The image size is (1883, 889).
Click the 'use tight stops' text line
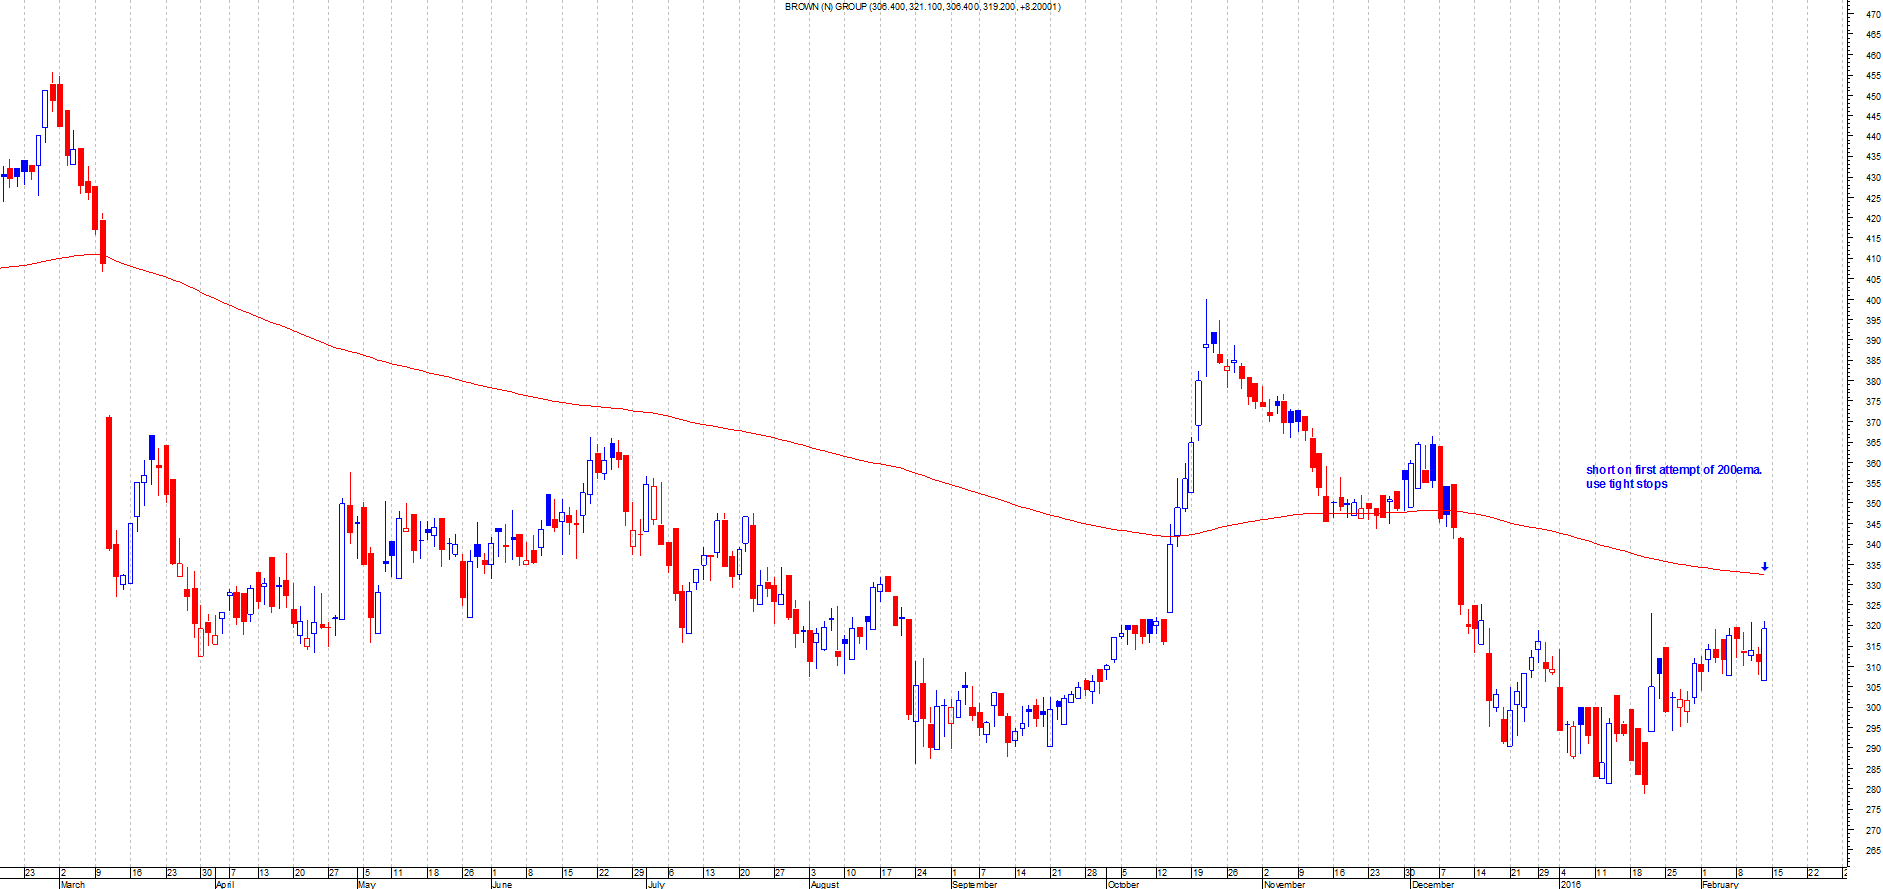1626,484
